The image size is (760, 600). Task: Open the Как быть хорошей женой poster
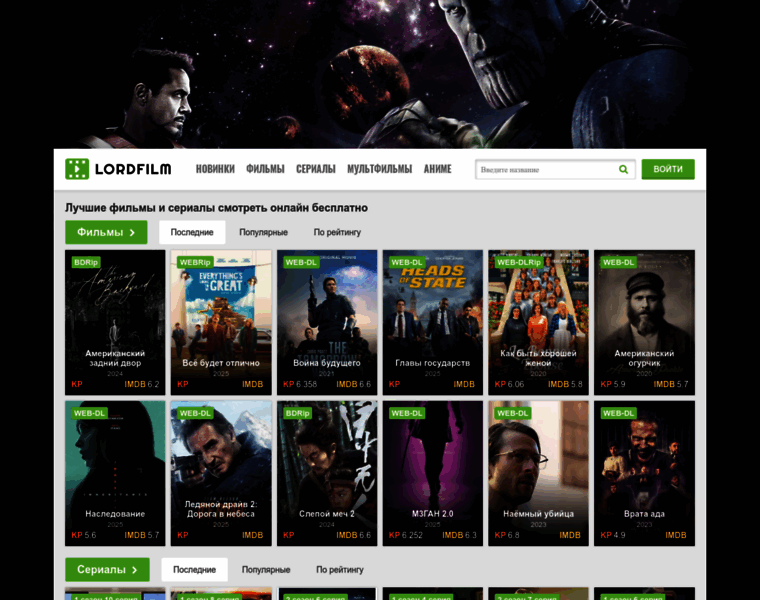pos(538,322)
